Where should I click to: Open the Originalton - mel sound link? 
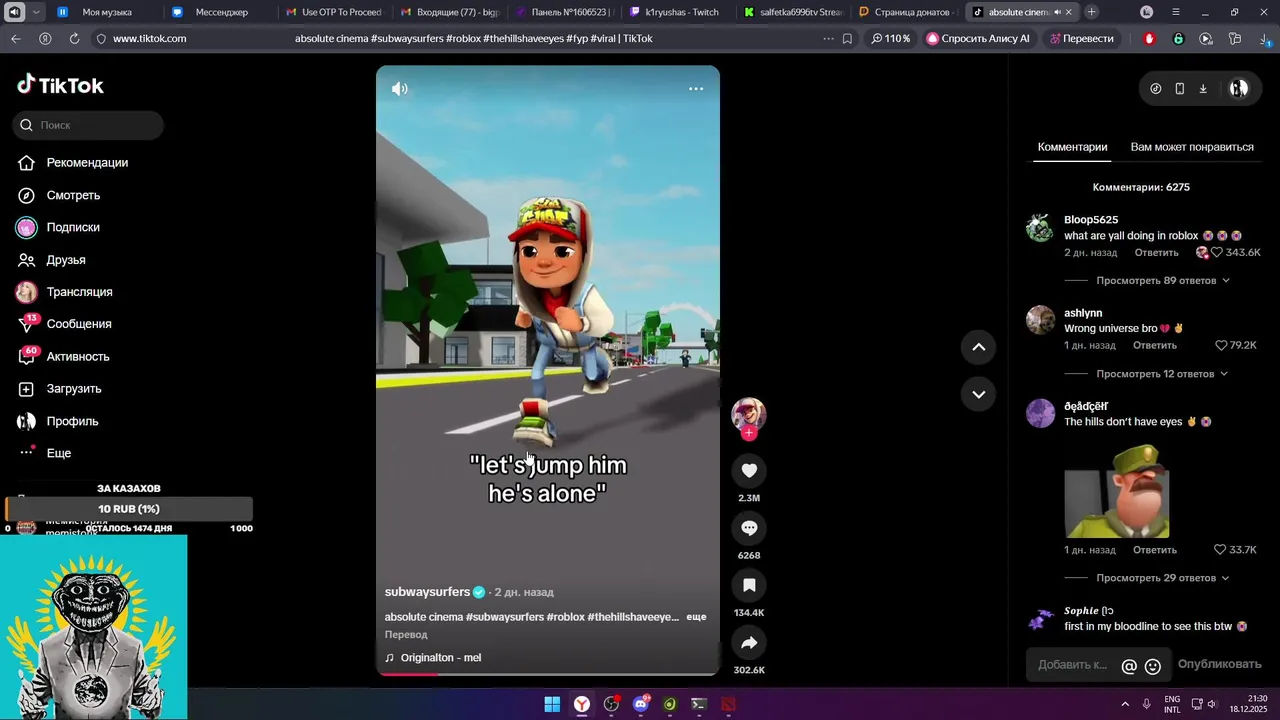click(x=441, y=658)
